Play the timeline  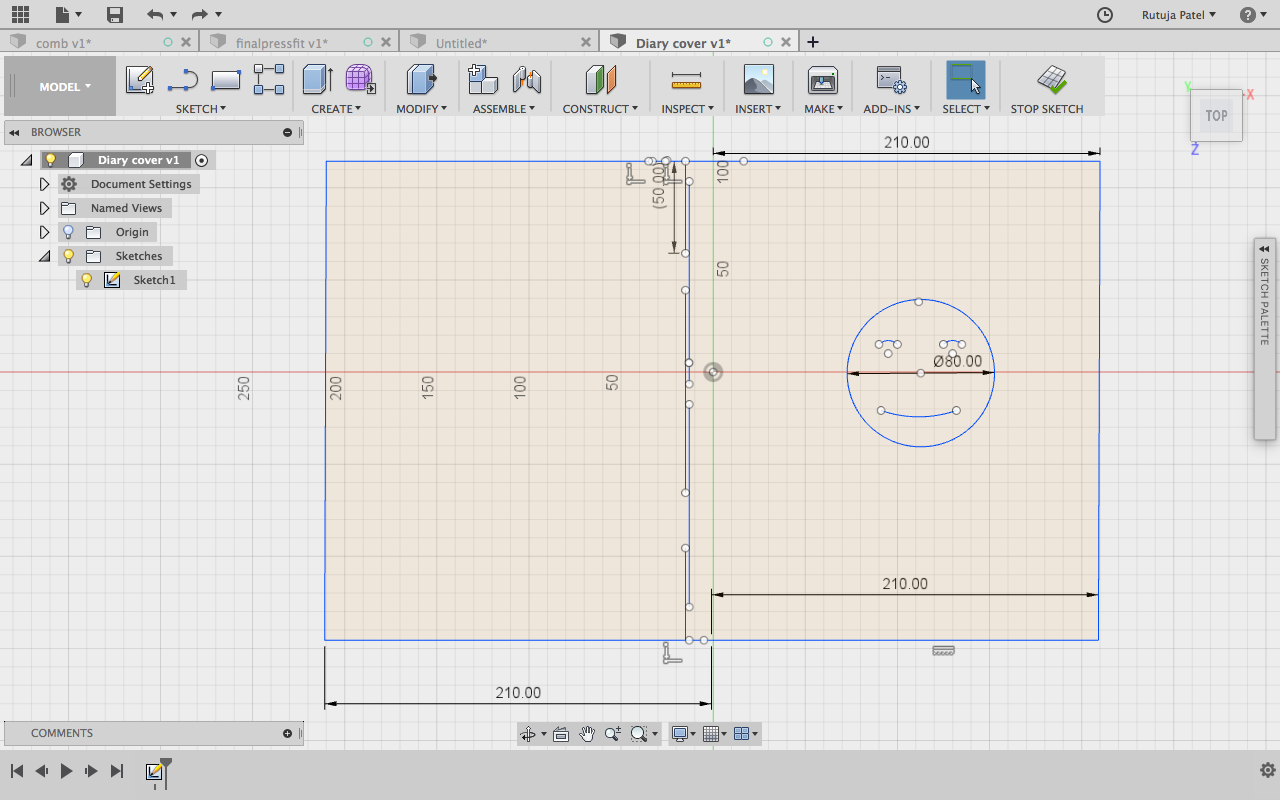(x=67, y=771)
